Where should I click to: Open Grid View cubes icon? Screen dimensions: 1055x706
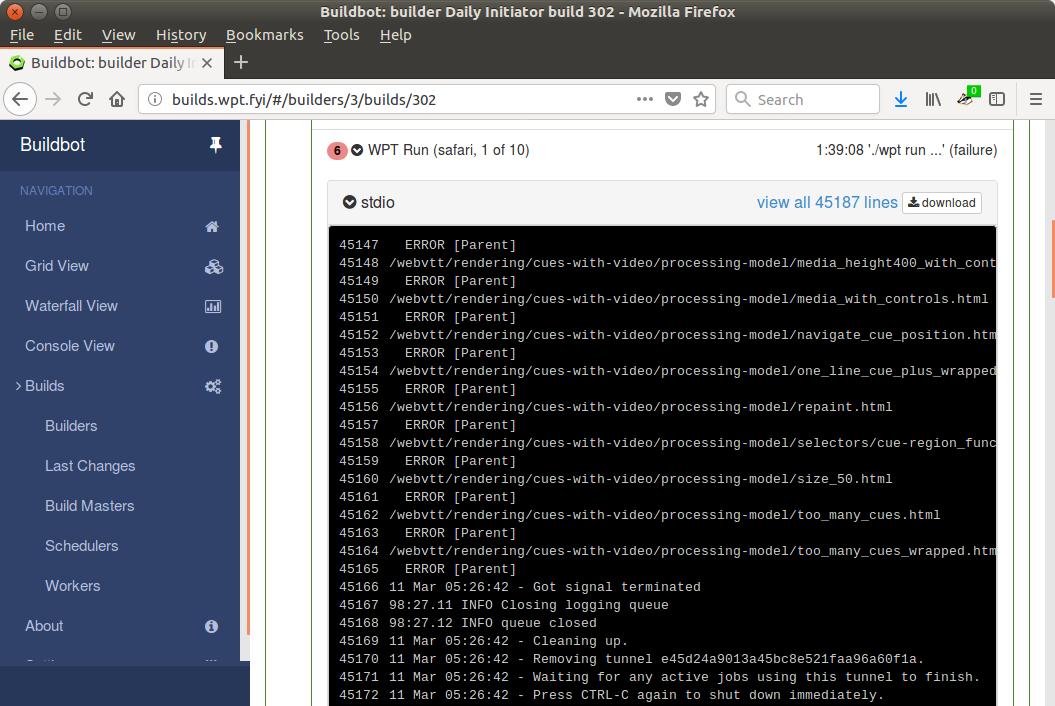pos(212,266)
